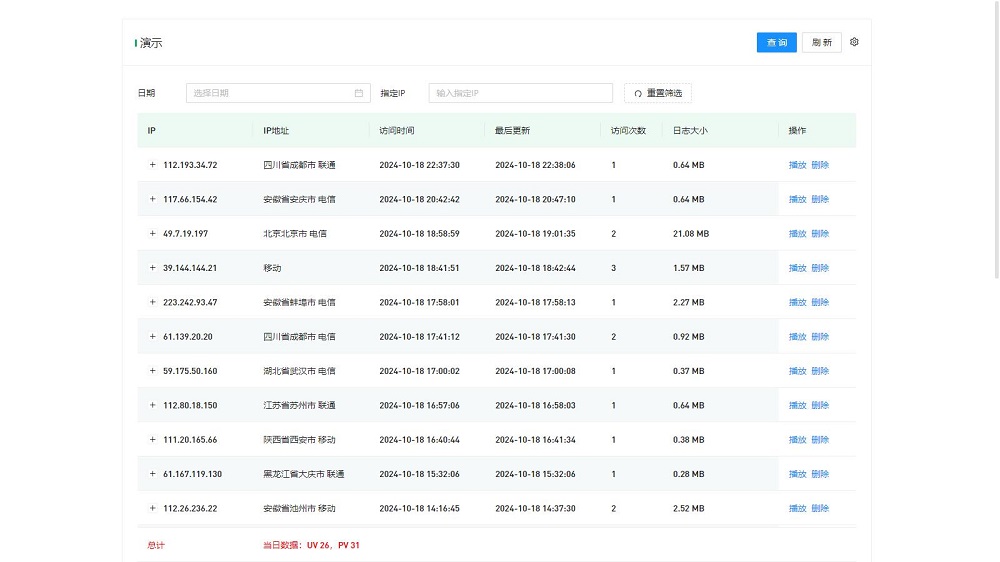Expand row 117.66.154.42
1000x562 pixels.
coord(152,199)
